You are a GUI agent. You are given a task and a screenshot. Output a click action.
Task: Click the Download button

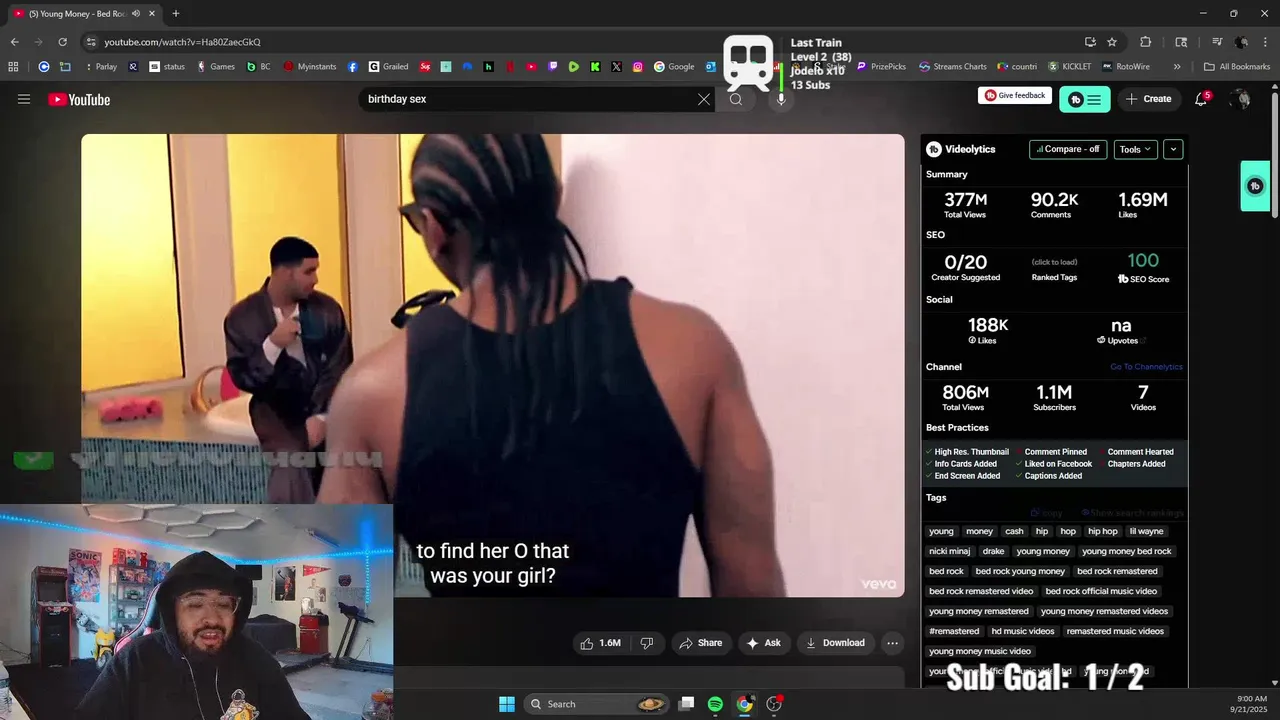point(835,643)
